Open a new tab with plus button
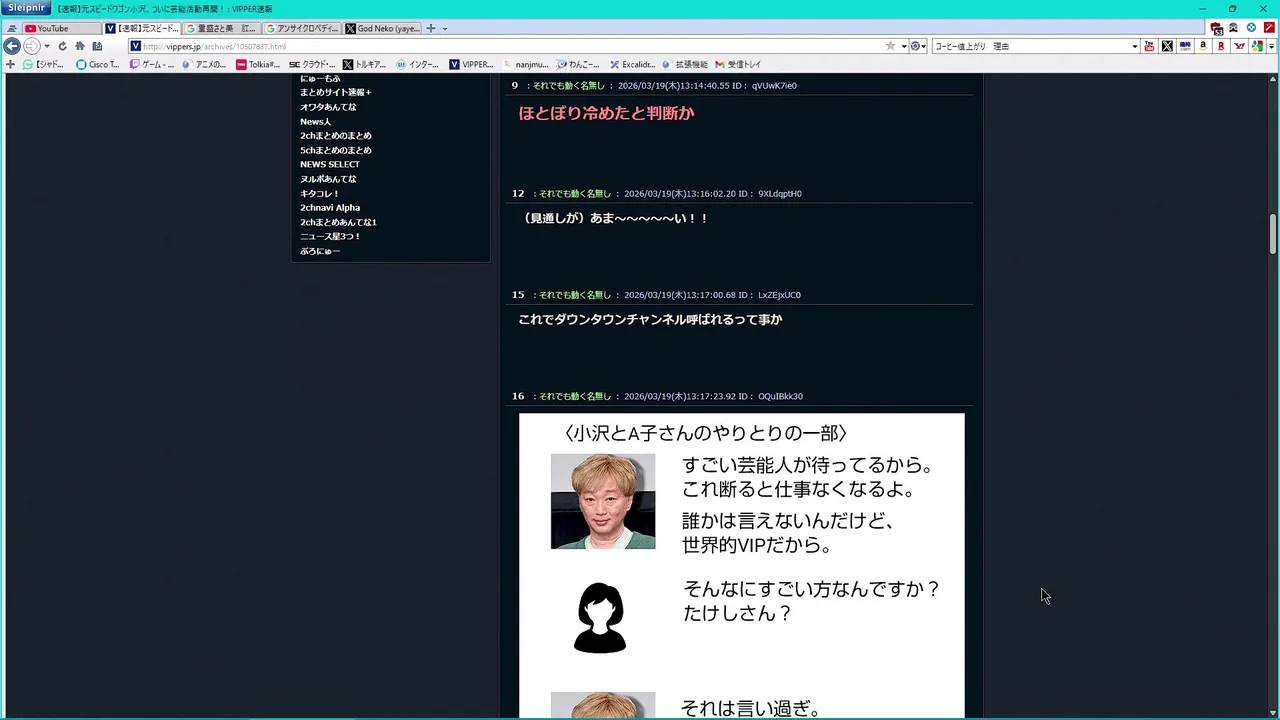 431,28
